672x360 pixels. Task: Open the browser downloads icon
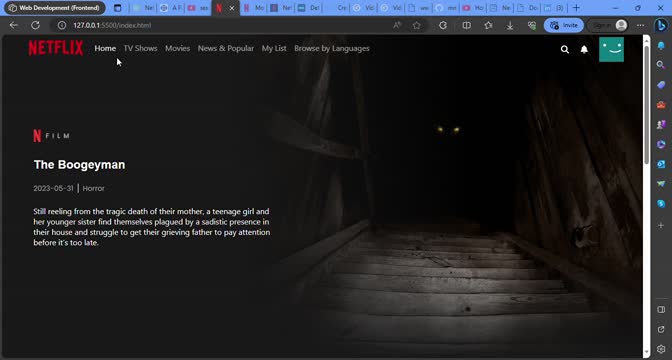(510, 25)
